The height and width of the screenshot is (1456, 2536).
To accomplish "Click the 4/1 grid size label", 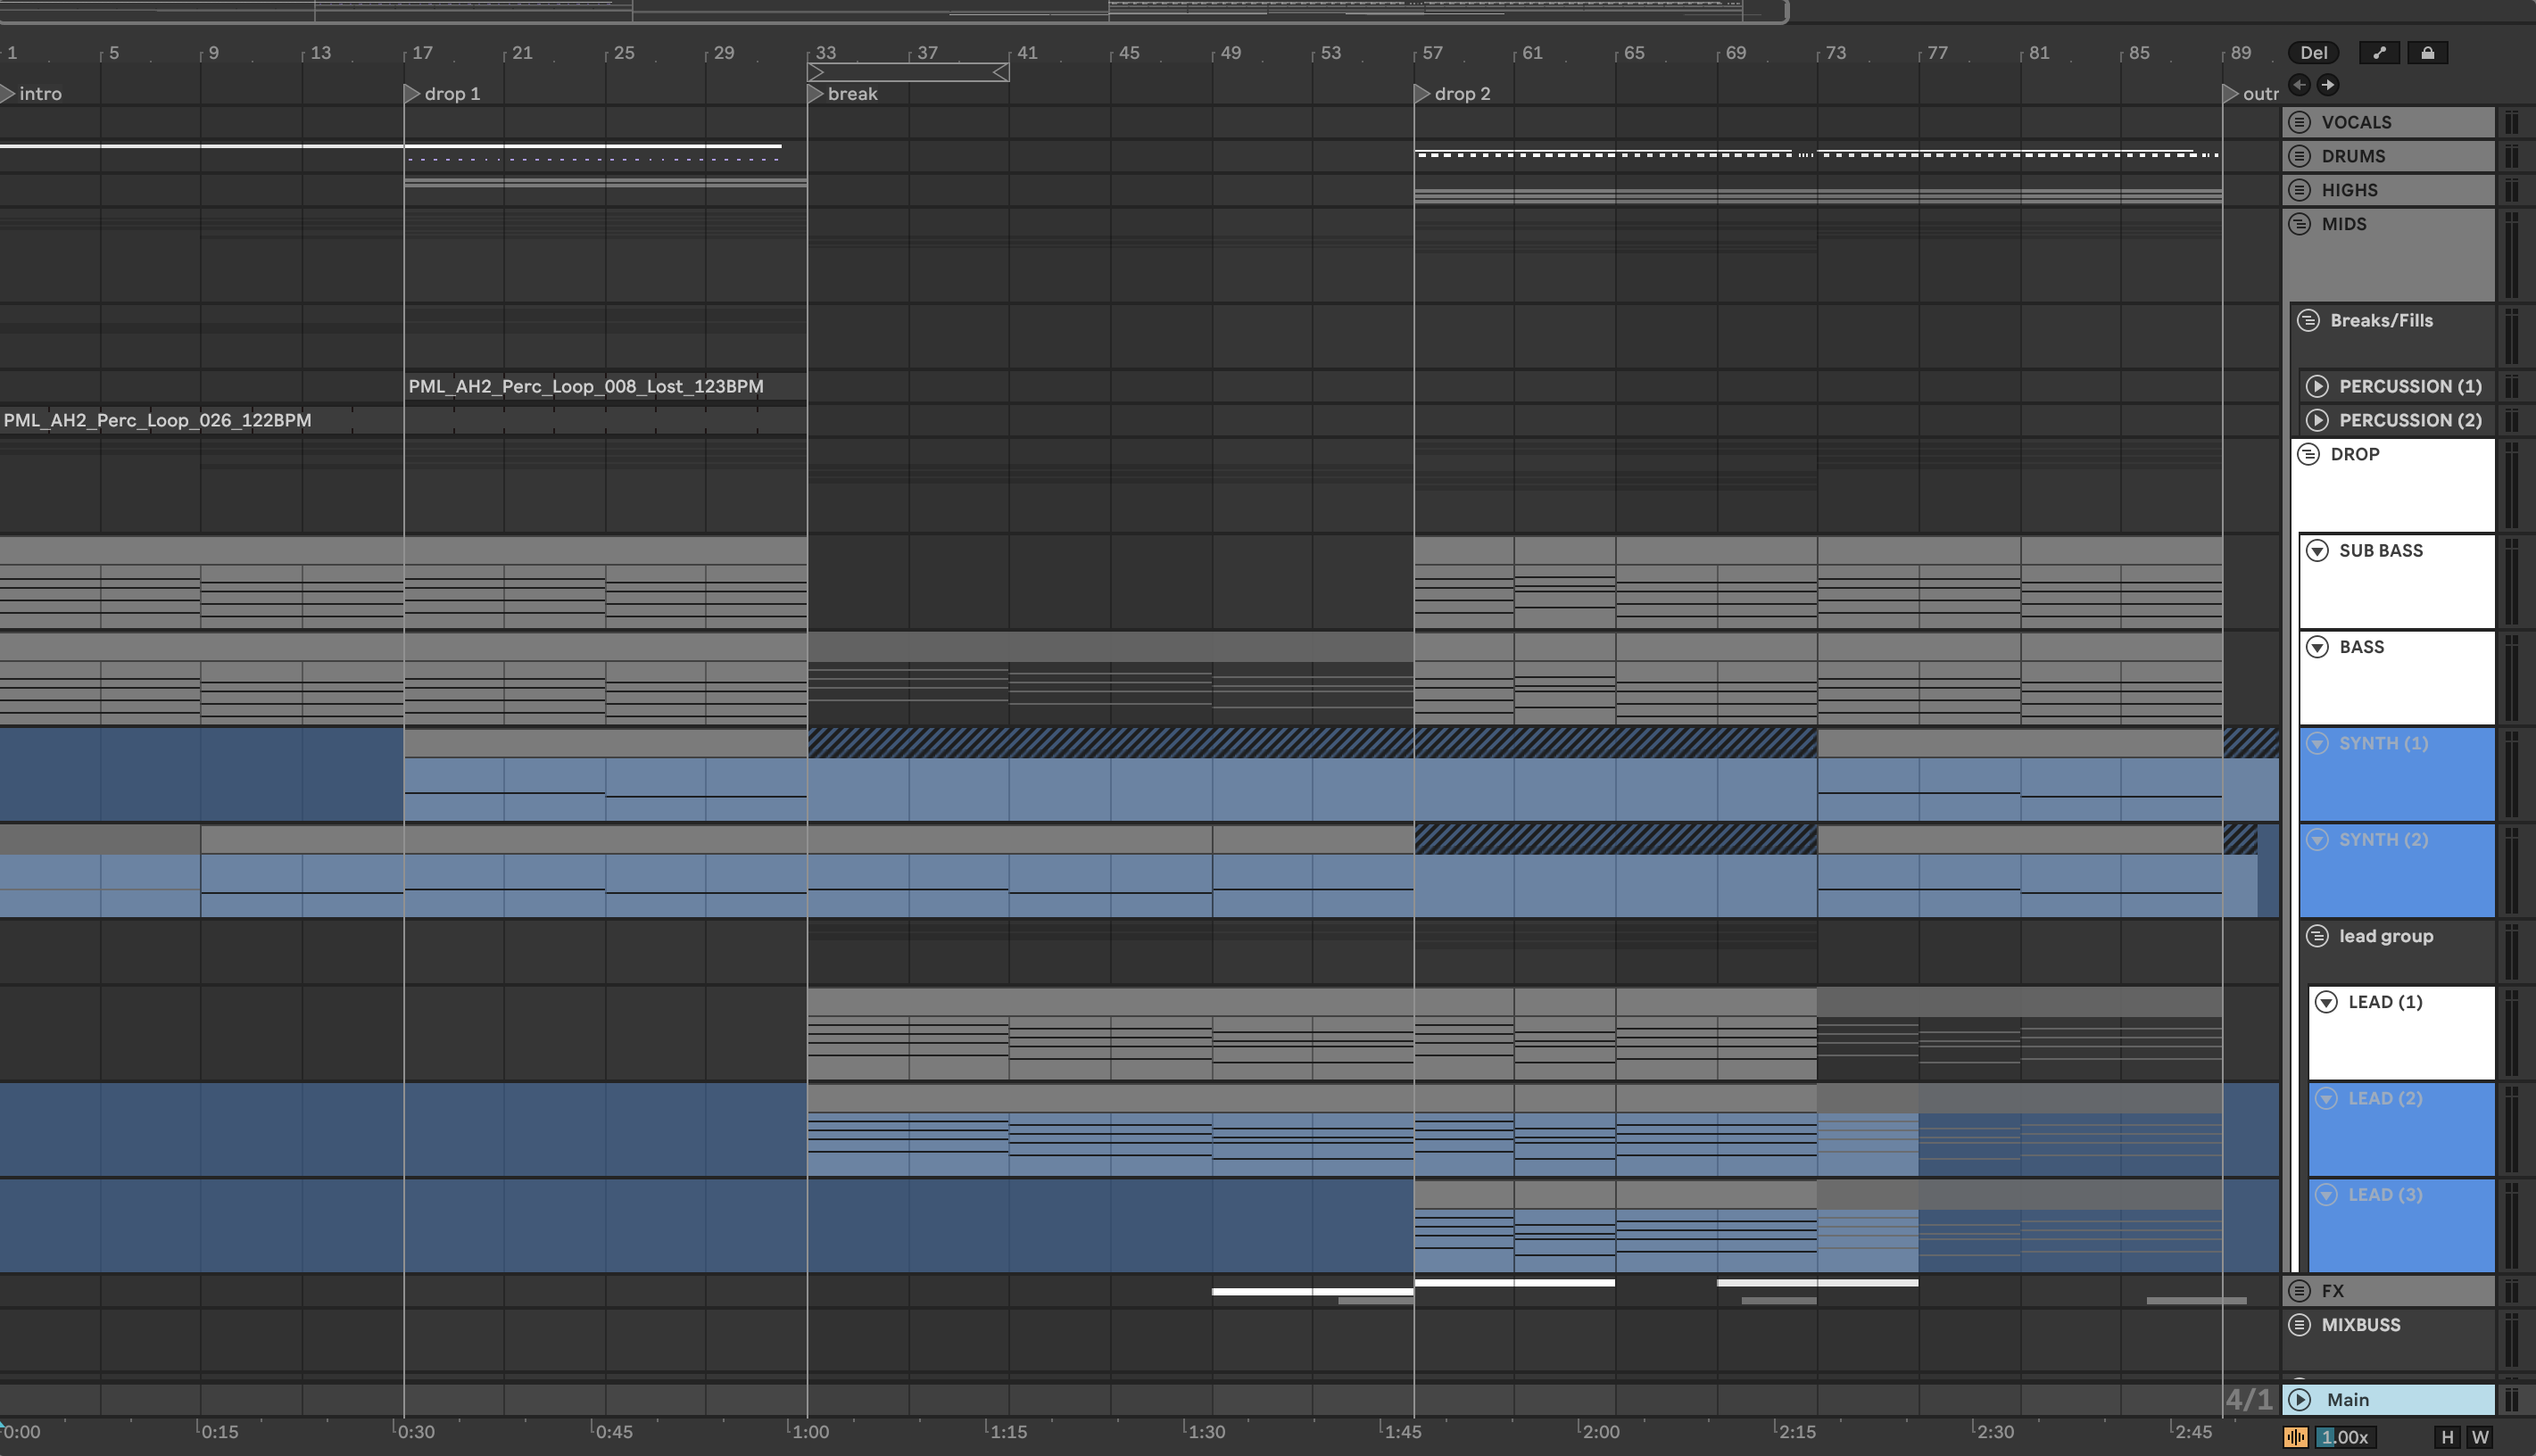I will pyautogui.click(x=2249, y=1399).
